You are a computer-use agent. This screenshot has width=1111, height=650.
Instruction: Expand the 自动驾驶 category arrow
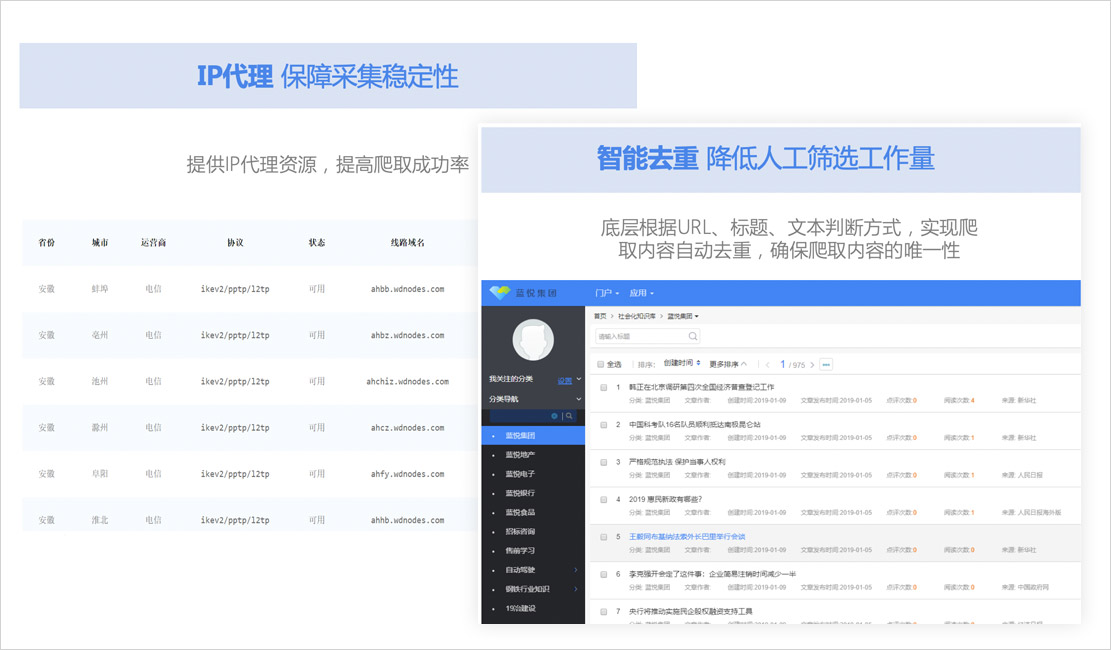pyautogui.click(x=575, y=570)
